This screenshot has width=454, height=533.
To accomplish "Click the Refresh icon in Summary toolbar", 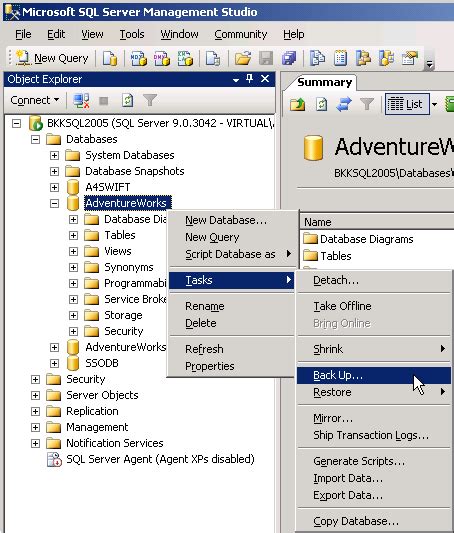I will point(321,104).
